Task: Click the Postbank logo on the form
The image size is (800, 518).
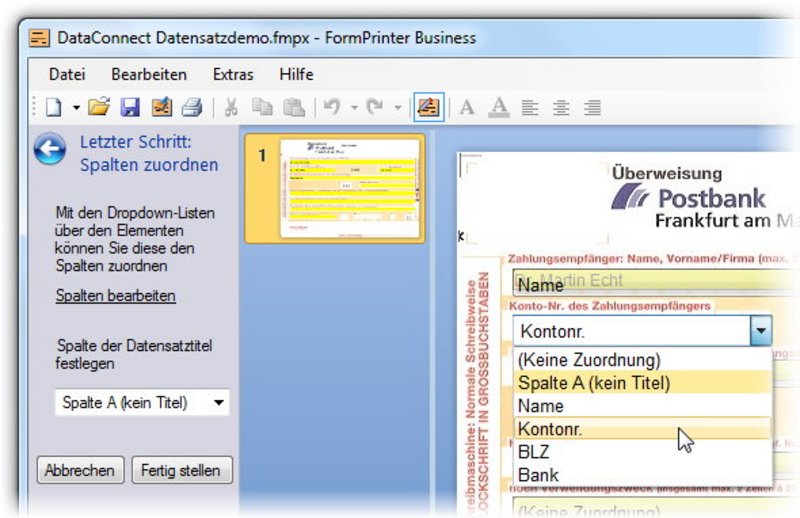Action: [689, 198]
